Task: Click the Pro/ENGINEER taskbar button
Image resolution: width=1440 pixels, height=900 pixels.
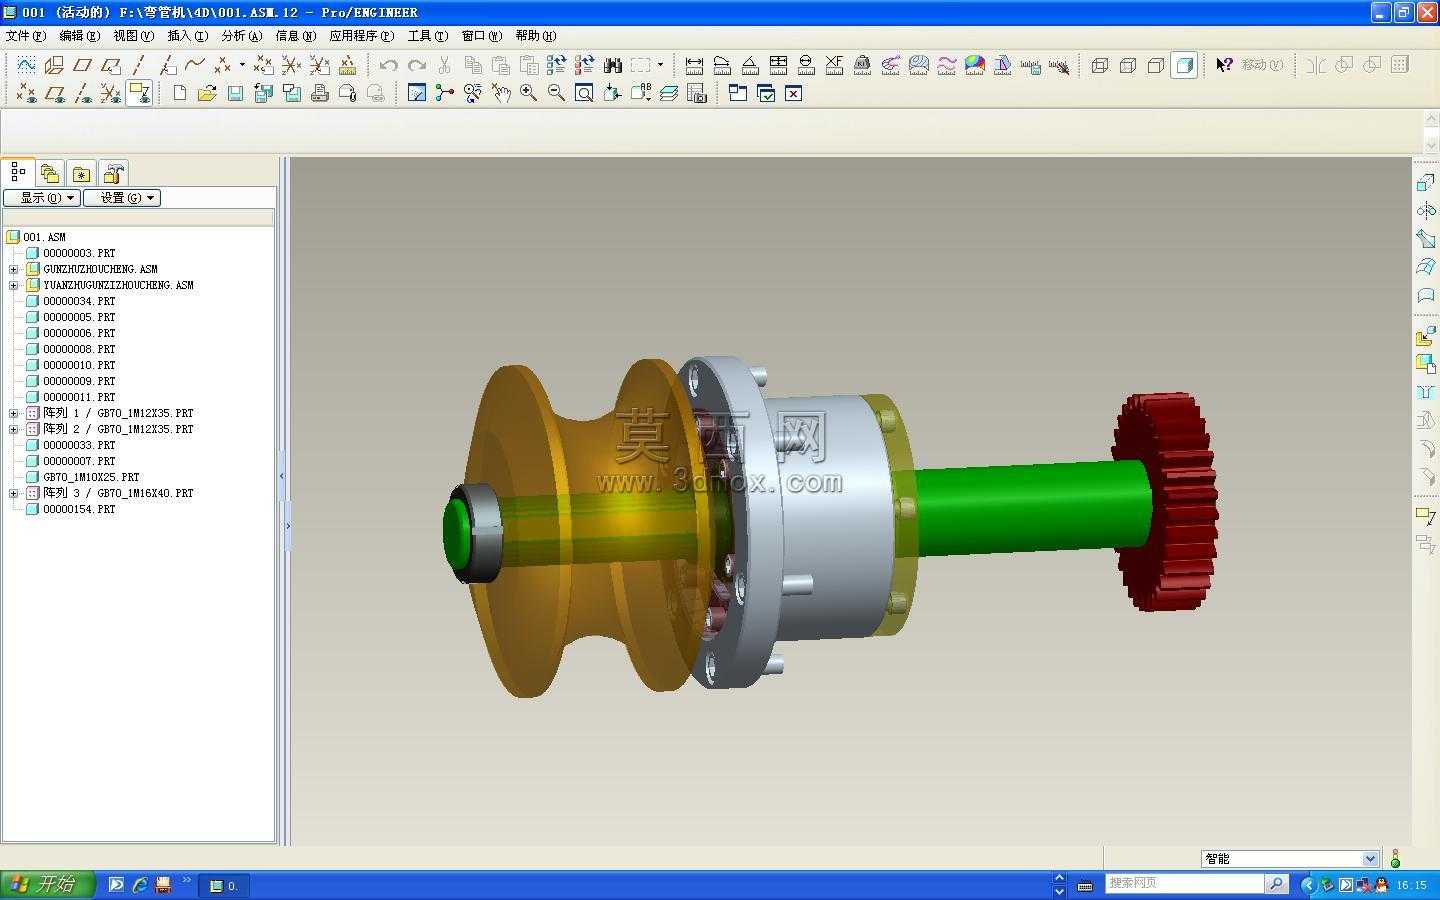Action: (224, 885)
